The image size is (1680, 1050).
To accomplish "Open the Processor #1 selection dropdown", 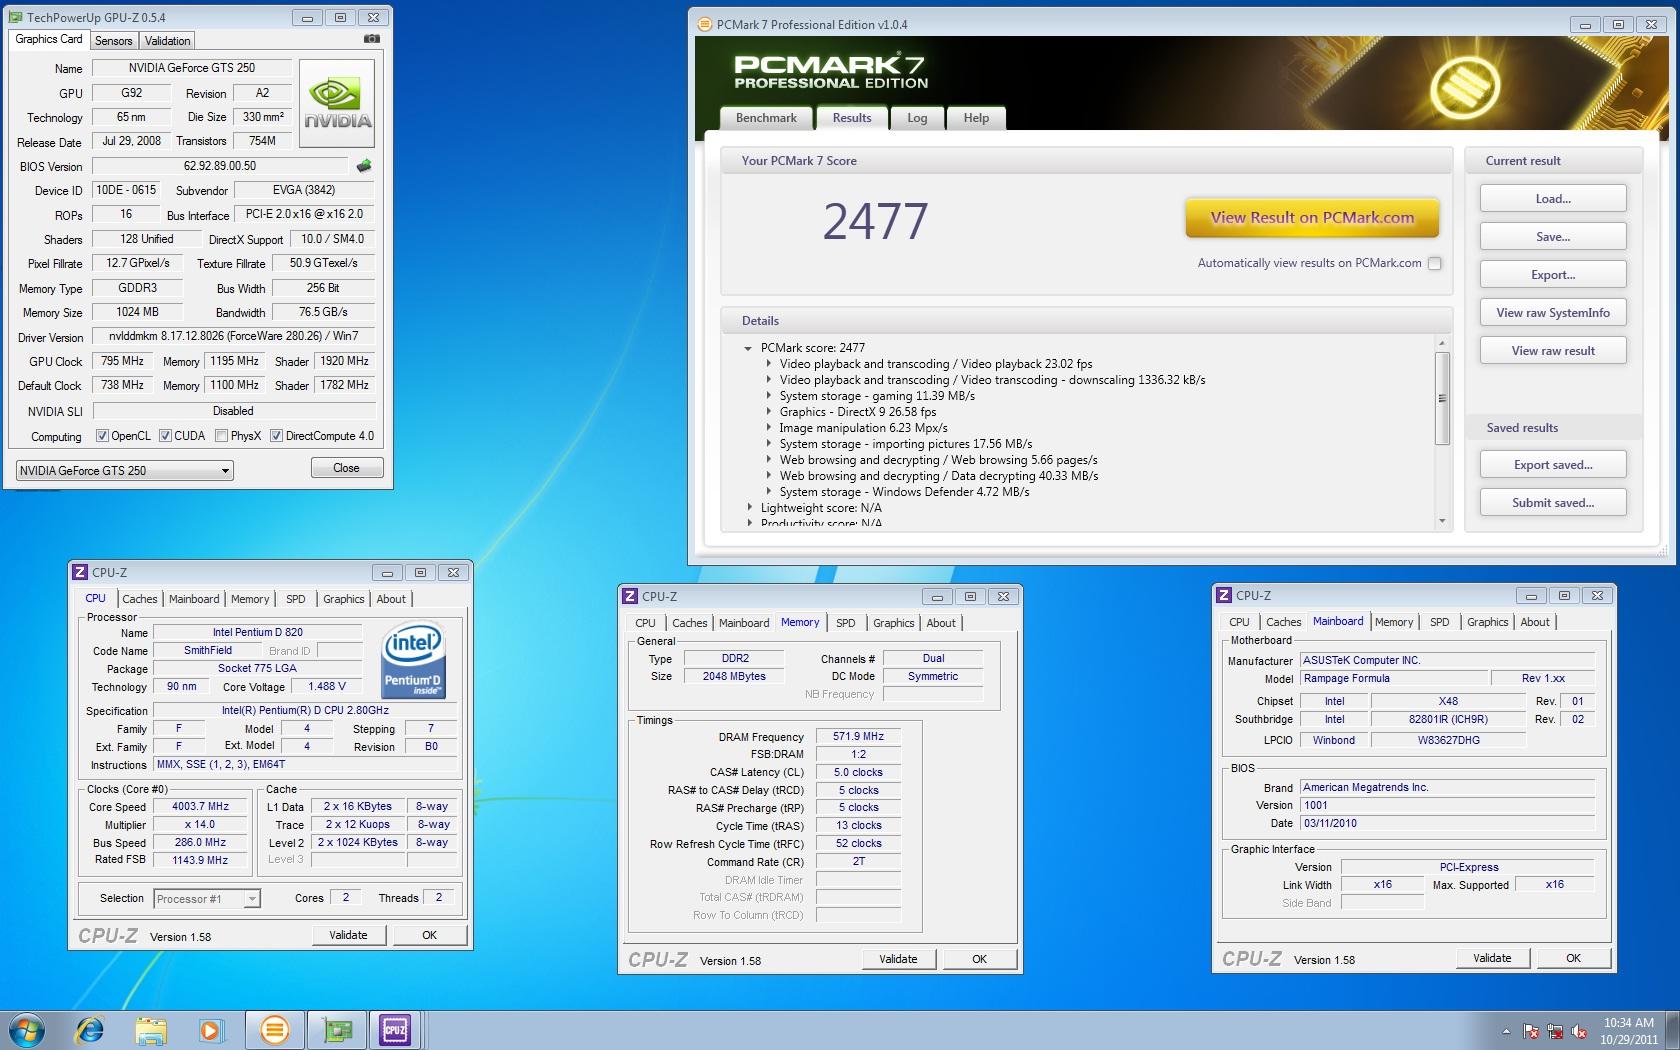I will tap(207, 899).
